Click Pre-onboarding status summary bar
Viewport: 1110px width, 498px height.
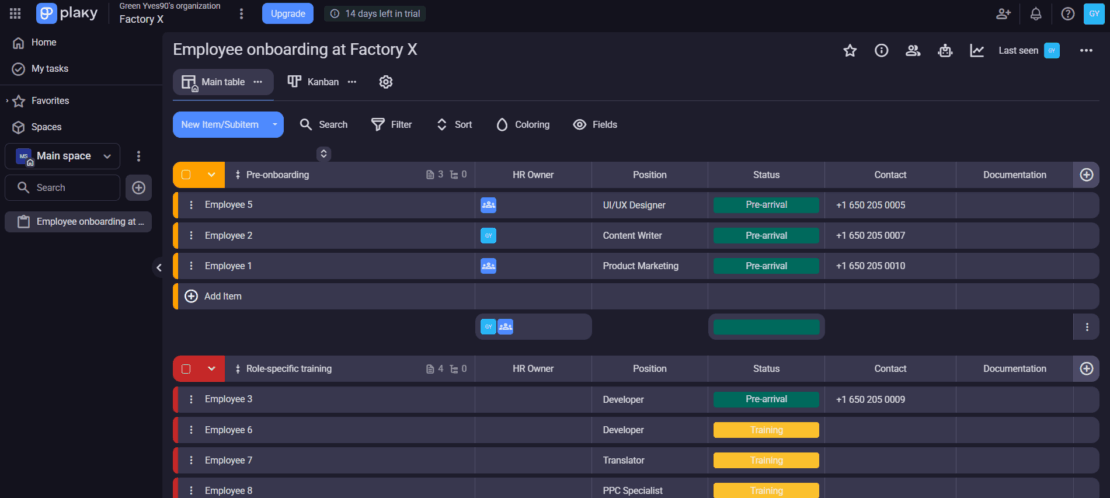pos(766,327)
